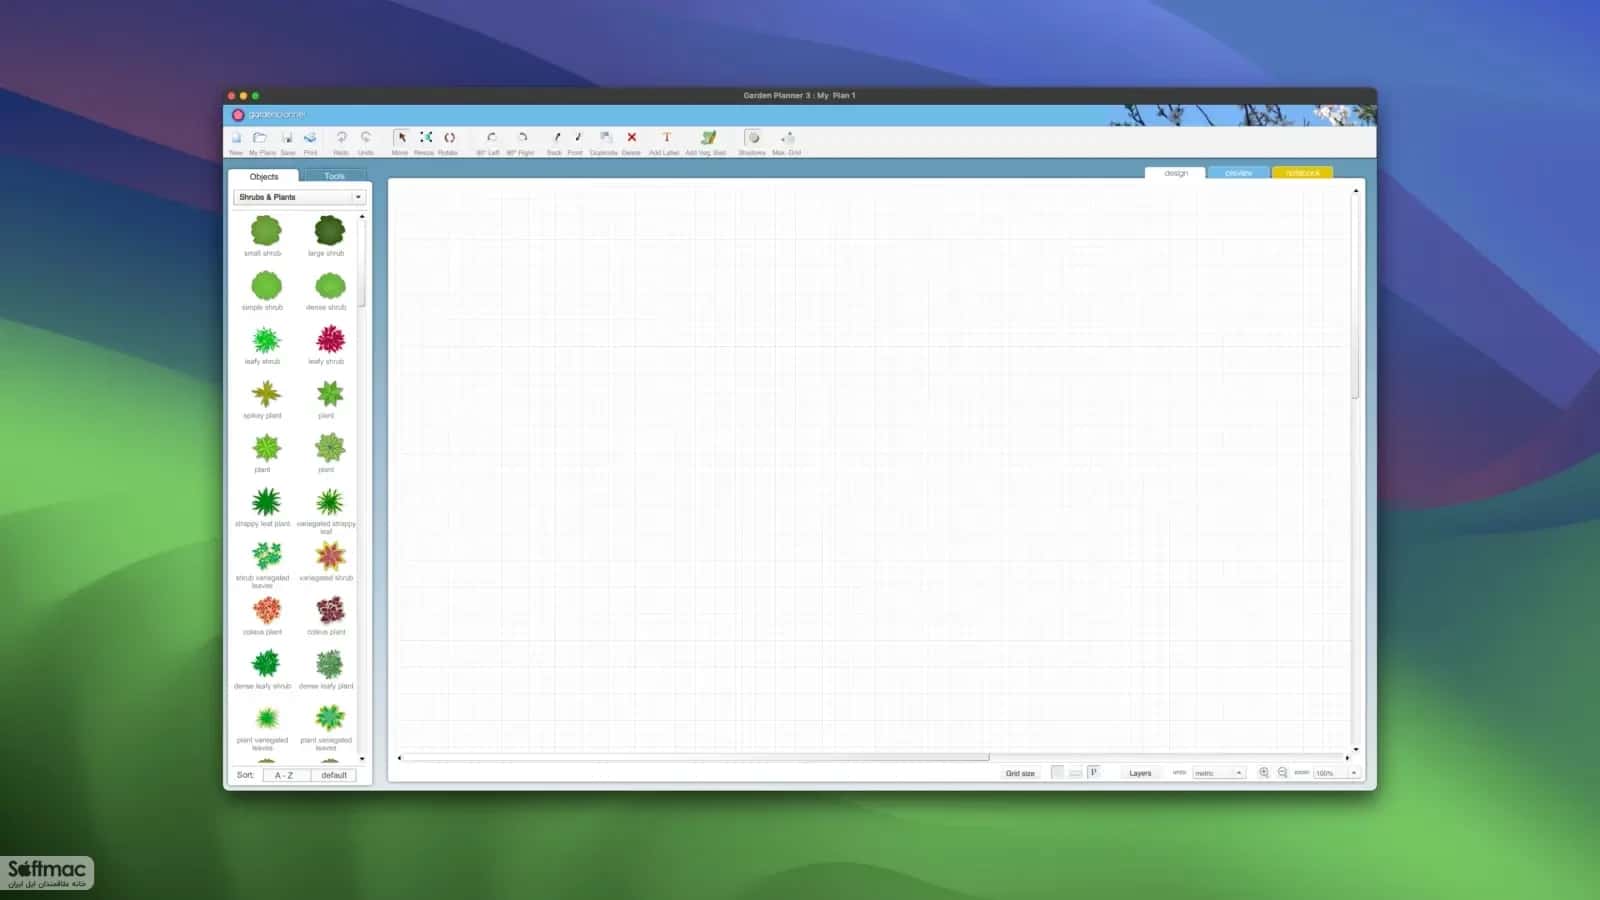
Task: Click the Layers button
Action: click(1140, 773)
